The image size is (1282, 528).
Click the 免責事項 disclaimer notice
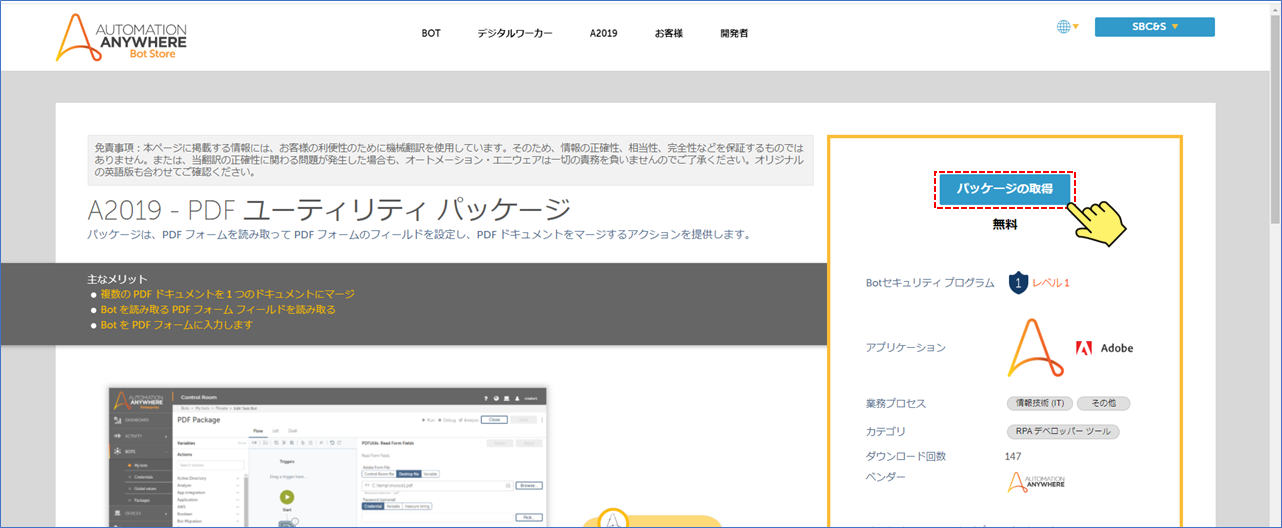click(x=450, y=158)
